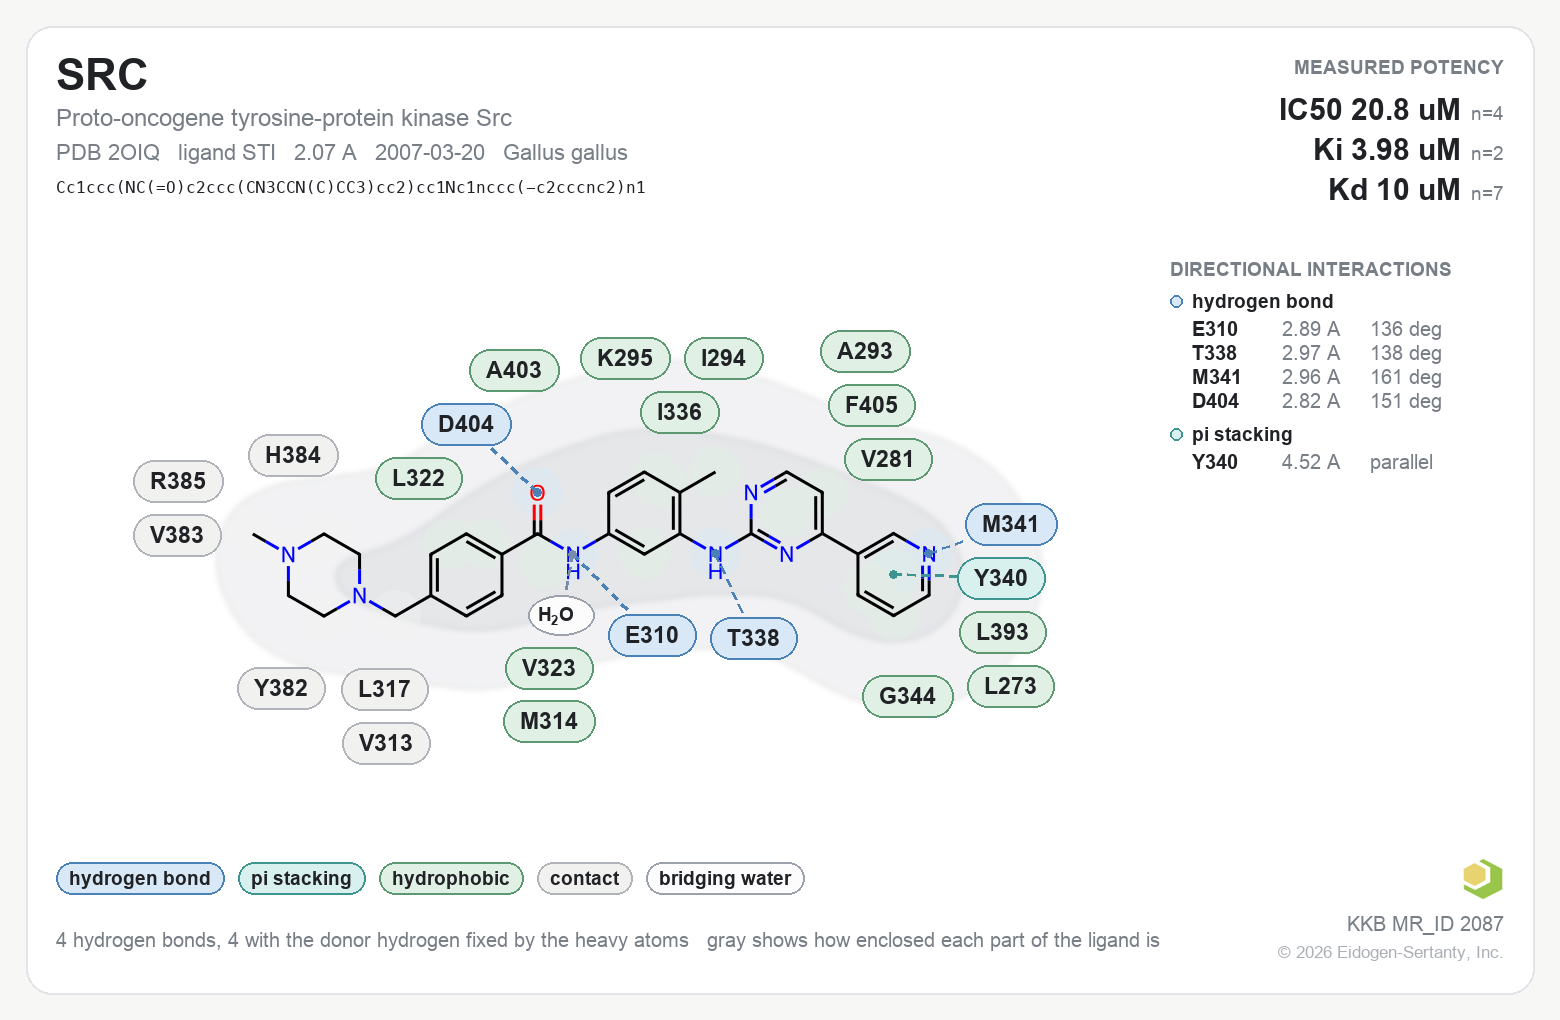Screen dimensions: 1560x1020
Task: Click the Ki 3.98 uM potency value
Action: coord(1387,149)
